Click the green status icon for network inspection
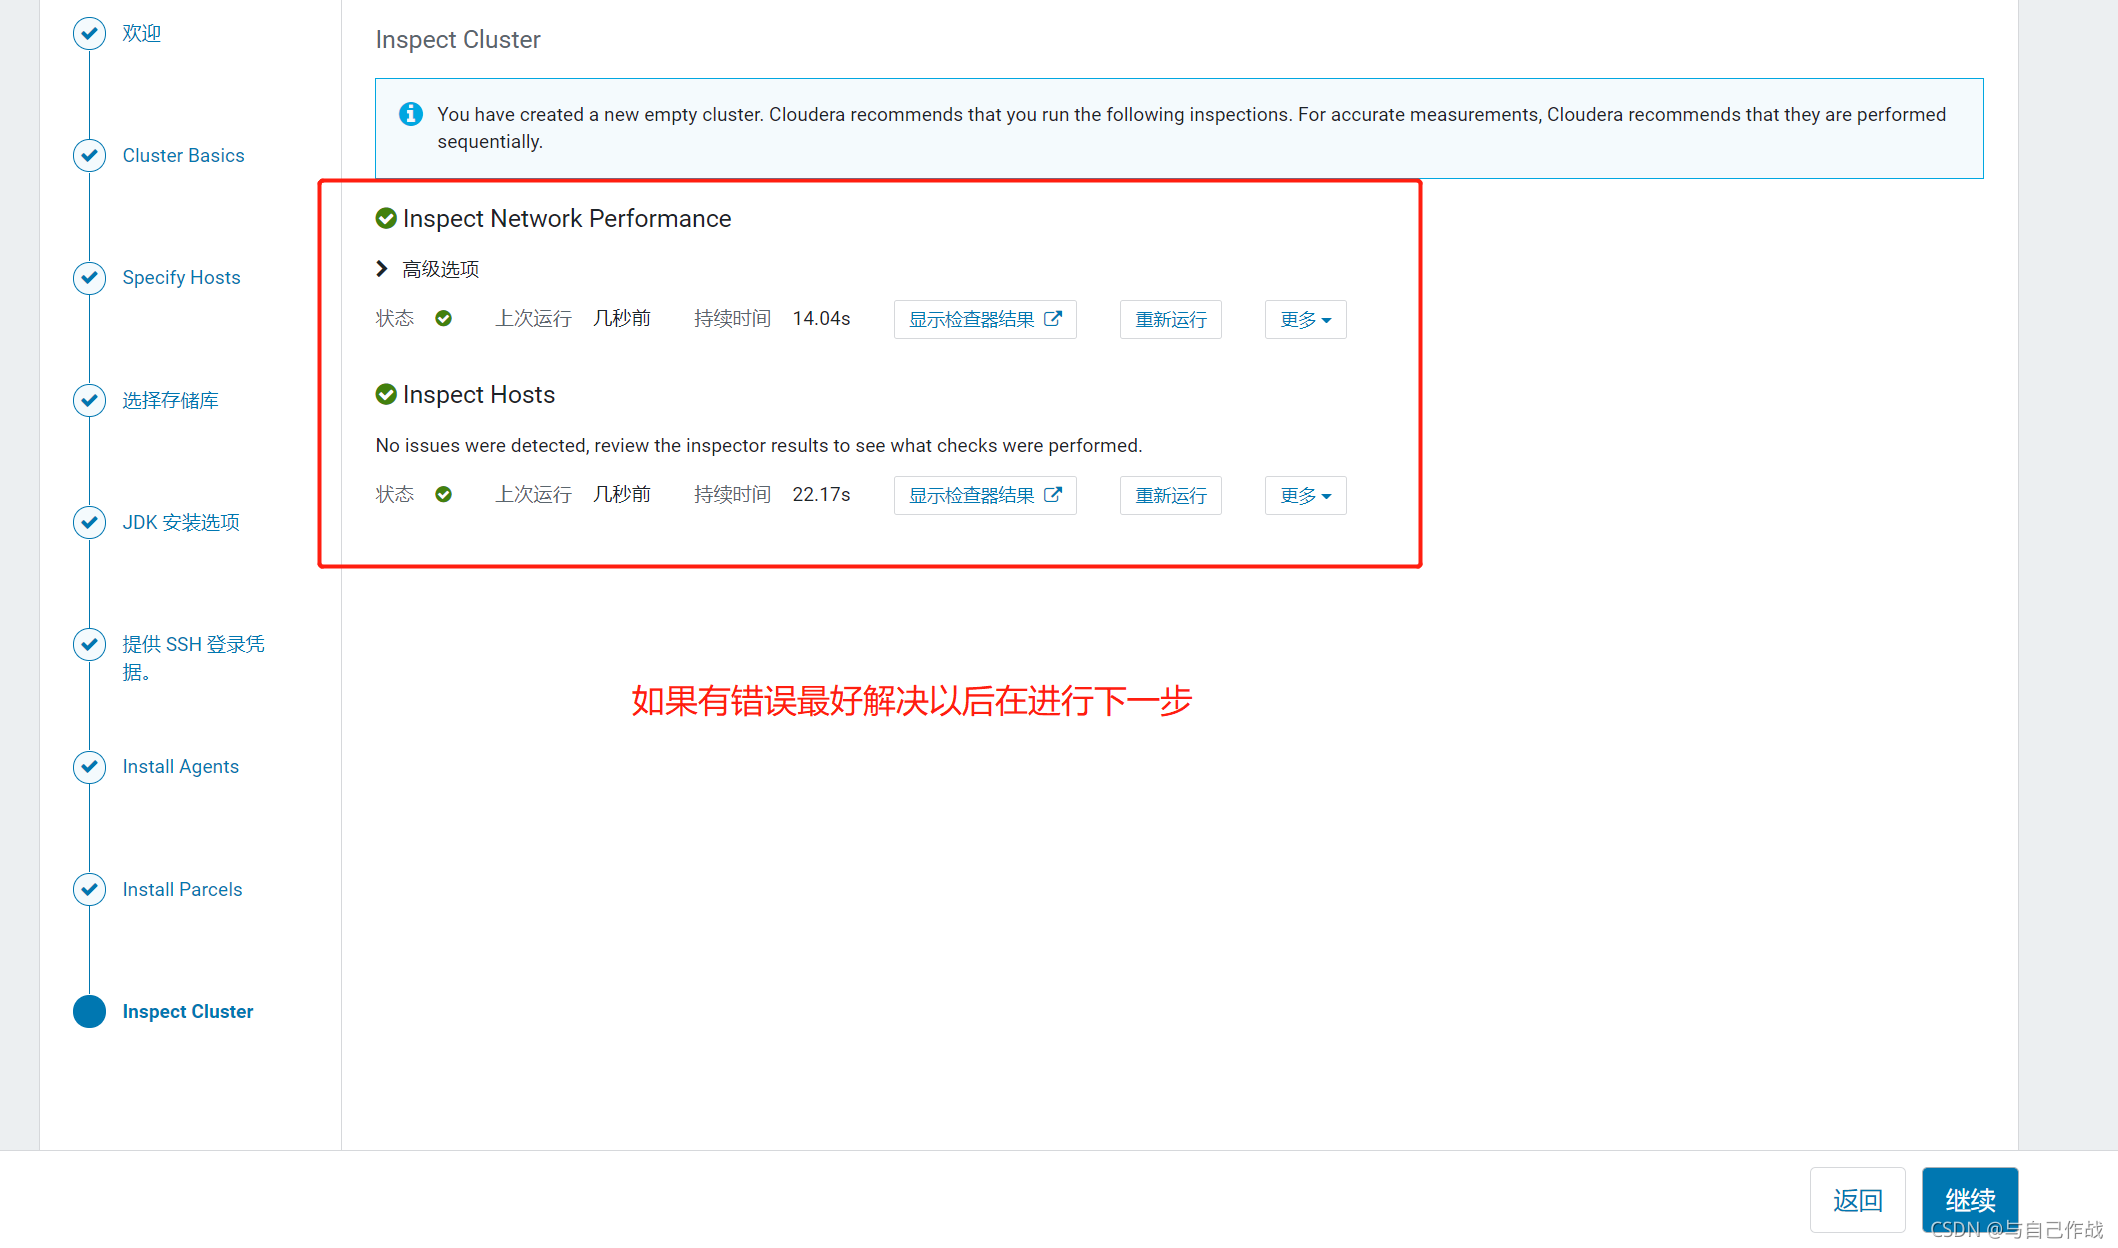Image resolution: width=2118 pixels, height=1248 pixels. click(x=443, y=318)
